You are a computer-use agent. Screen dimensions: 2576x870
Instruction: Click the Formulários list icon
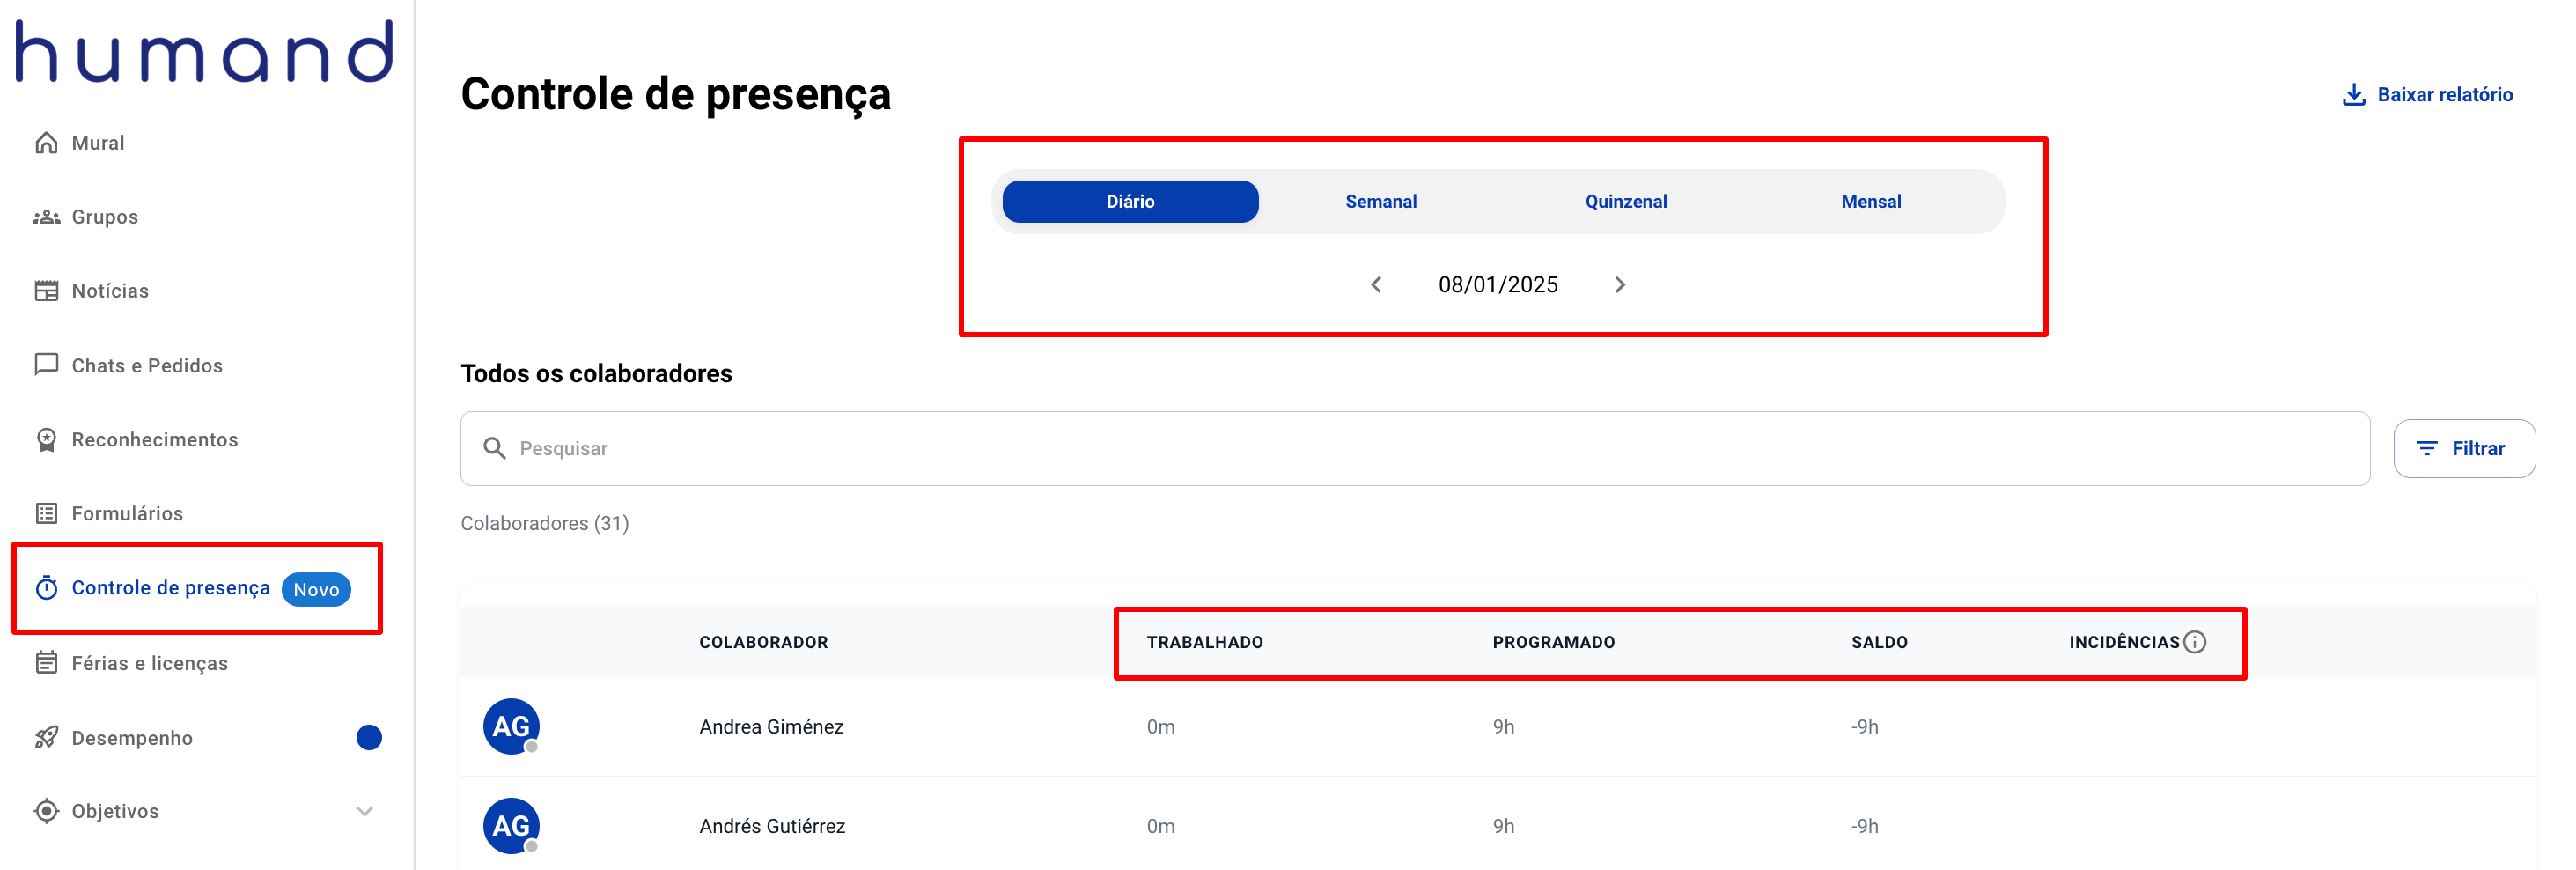(x=46, y=514)
